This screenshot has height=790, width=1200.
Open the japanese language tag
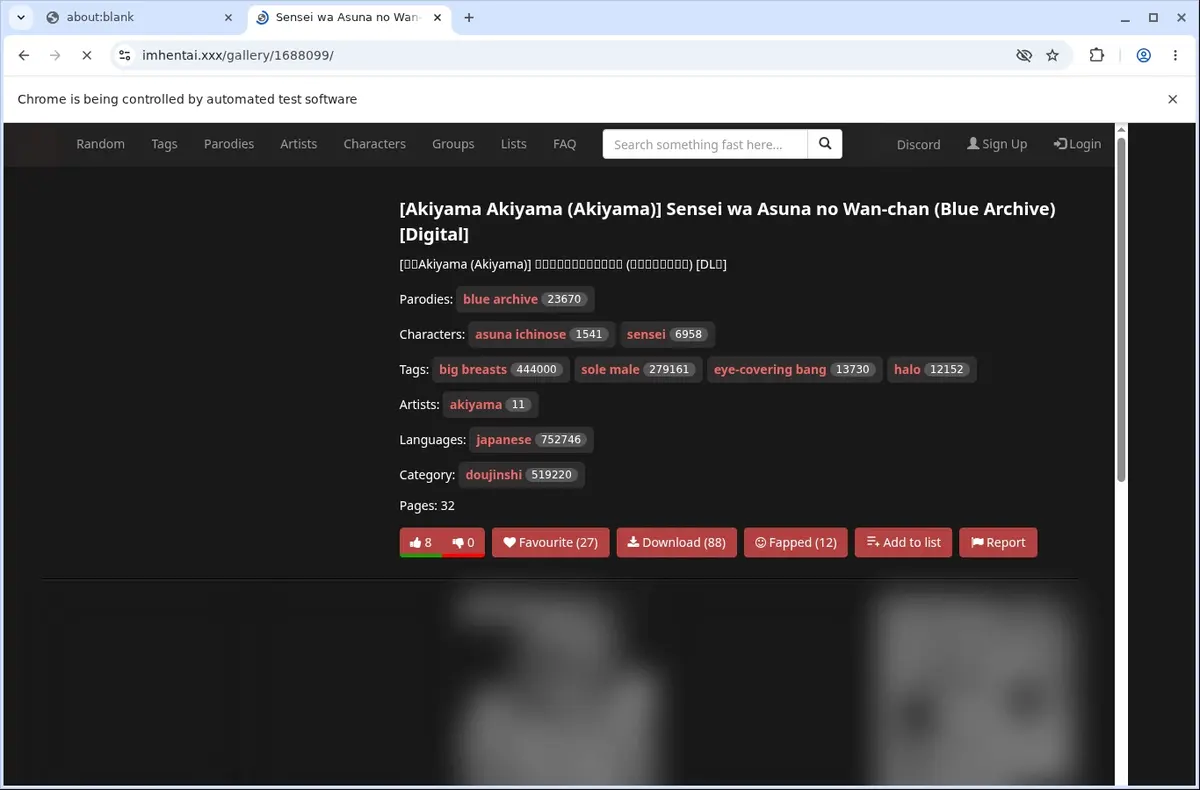531,439
